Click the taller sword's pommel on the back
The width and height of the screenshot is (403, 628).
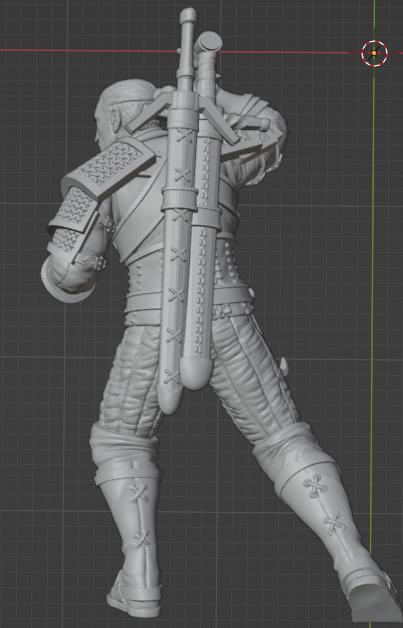tap(188, 15)
